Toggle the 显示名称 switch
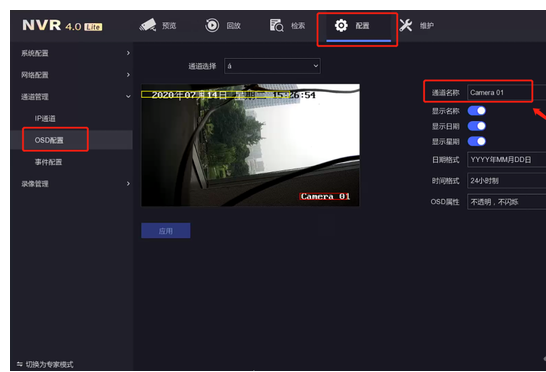This screenshot has height=372, width=546. click(x=477, y=111)
